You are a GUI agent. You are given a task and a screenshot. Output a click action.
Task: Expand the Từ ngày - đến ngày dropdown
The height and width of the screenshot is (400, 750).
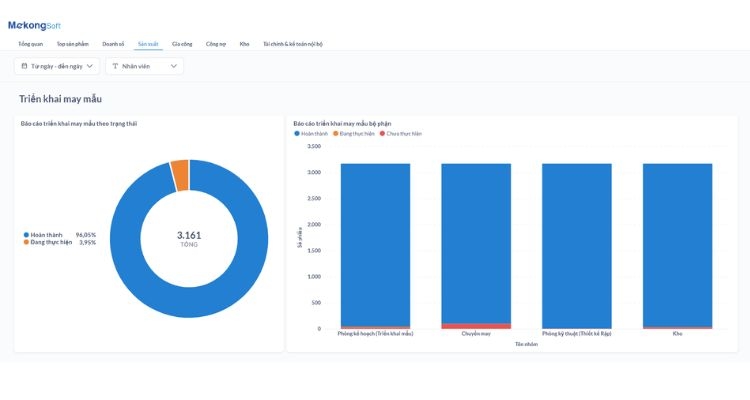(92, 66)
